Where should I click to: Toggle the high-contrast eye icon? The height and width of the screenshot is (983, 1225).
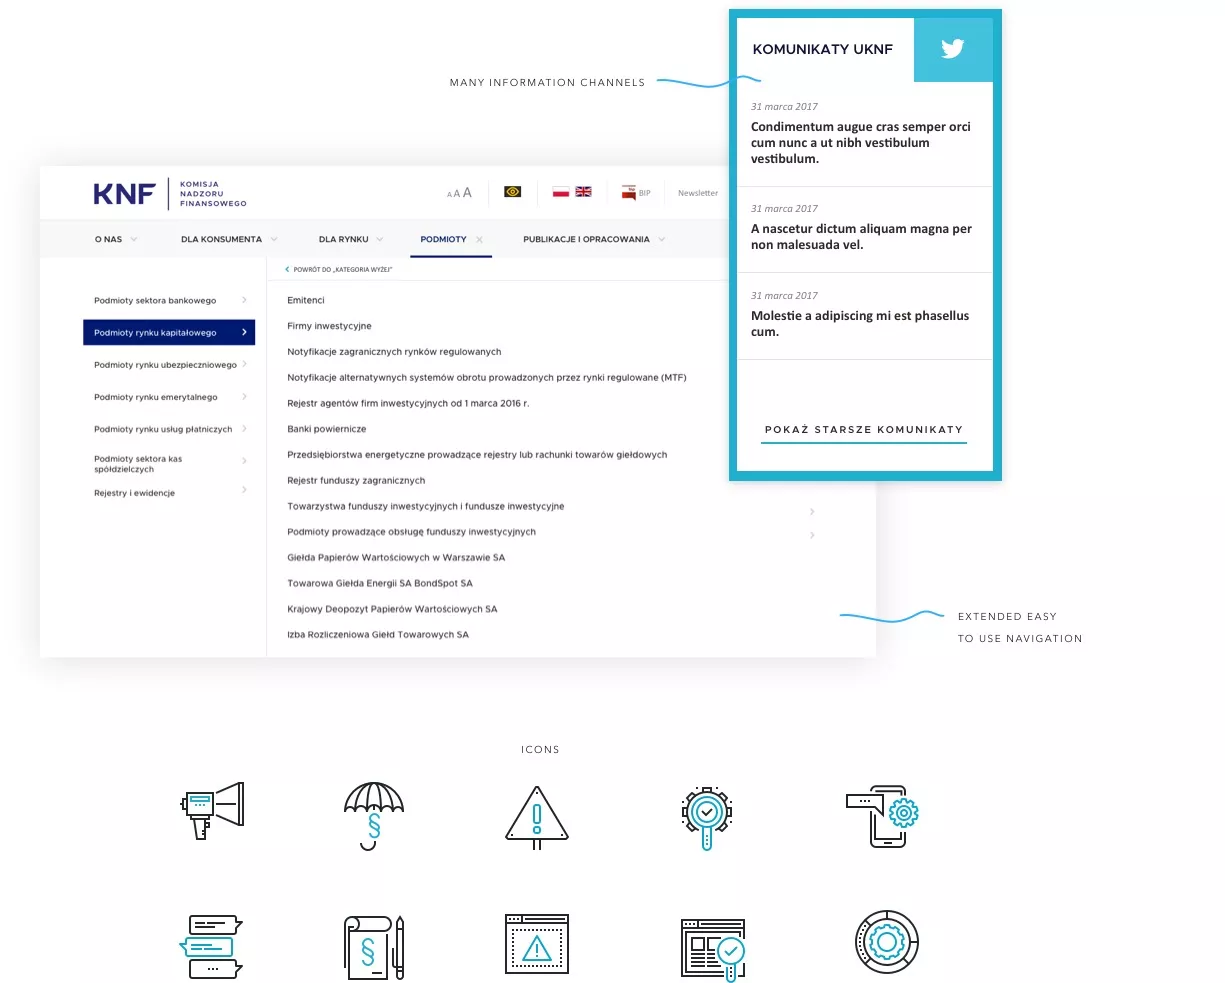(513, 192)
